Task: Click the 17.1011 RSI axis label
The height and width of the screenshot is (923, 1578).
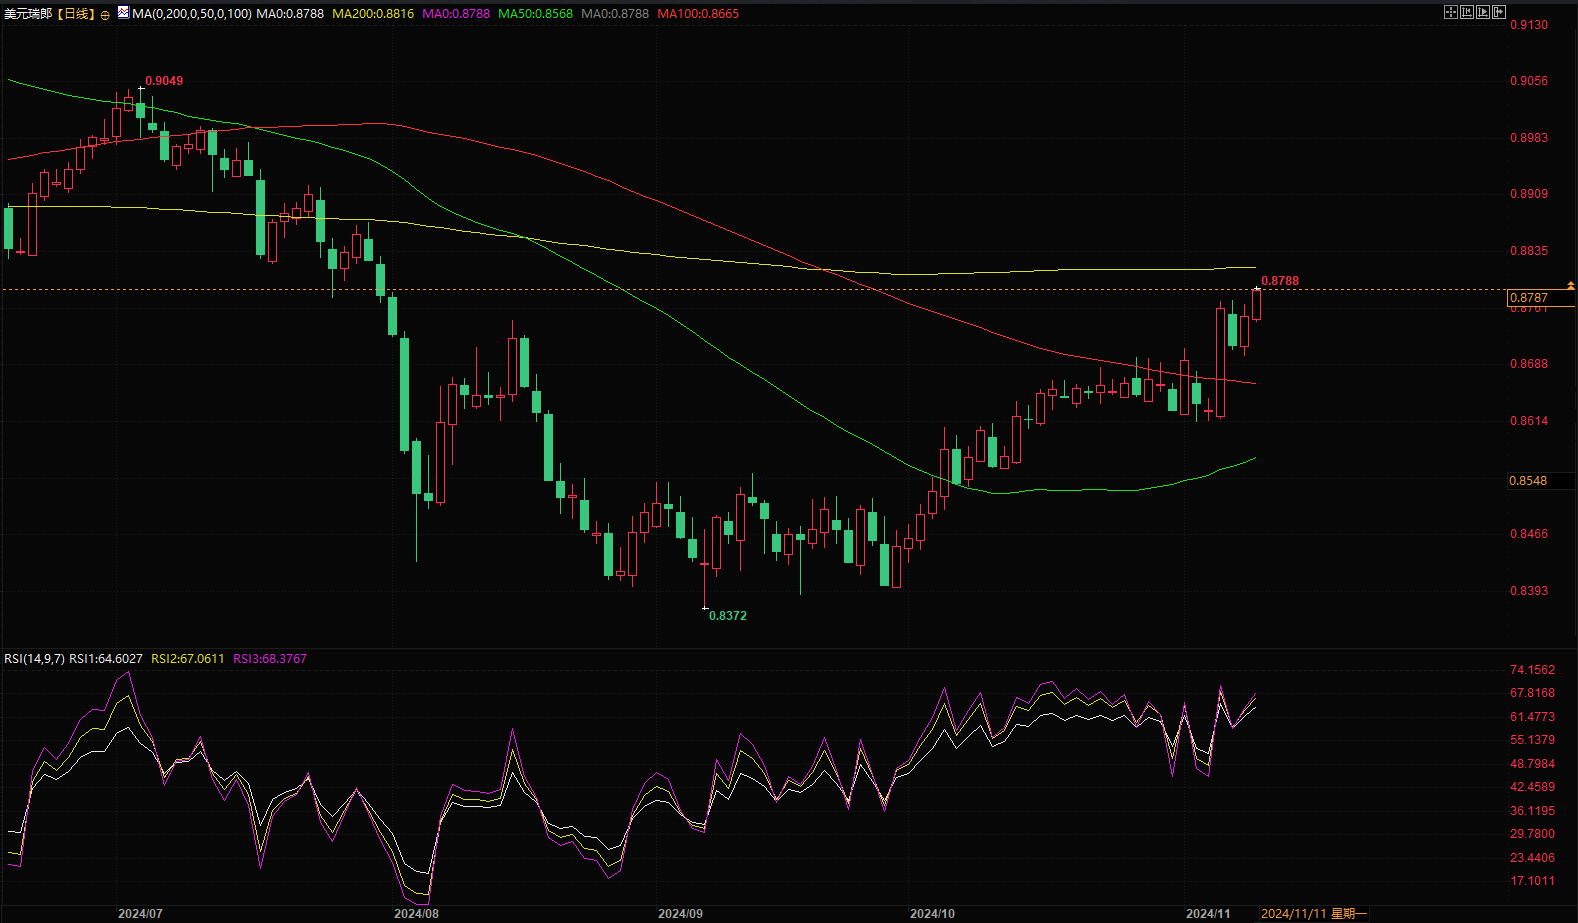Action: [1532, 881]
